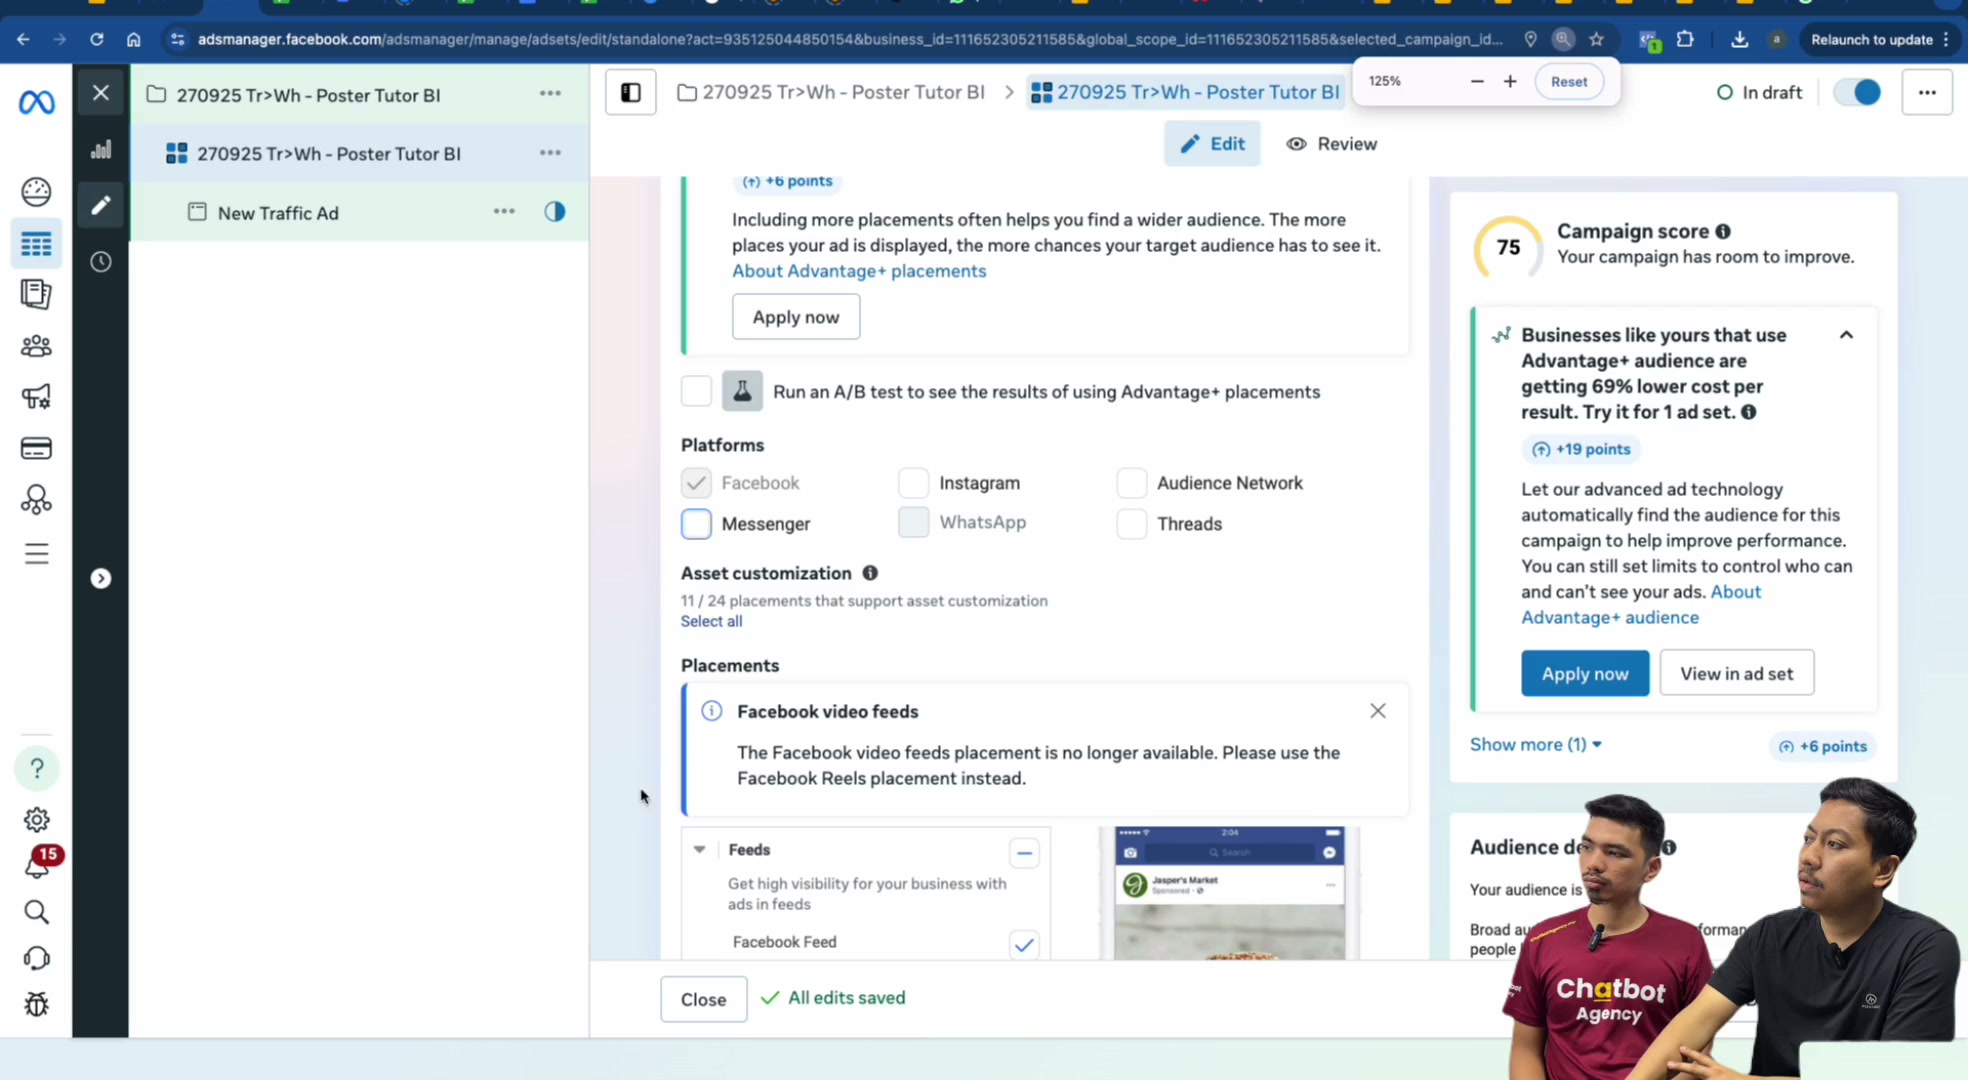Open the Billing card icon
The width and height of the screenshot is (1968, 1080).
pyautogui.click(x=36, y=448)
